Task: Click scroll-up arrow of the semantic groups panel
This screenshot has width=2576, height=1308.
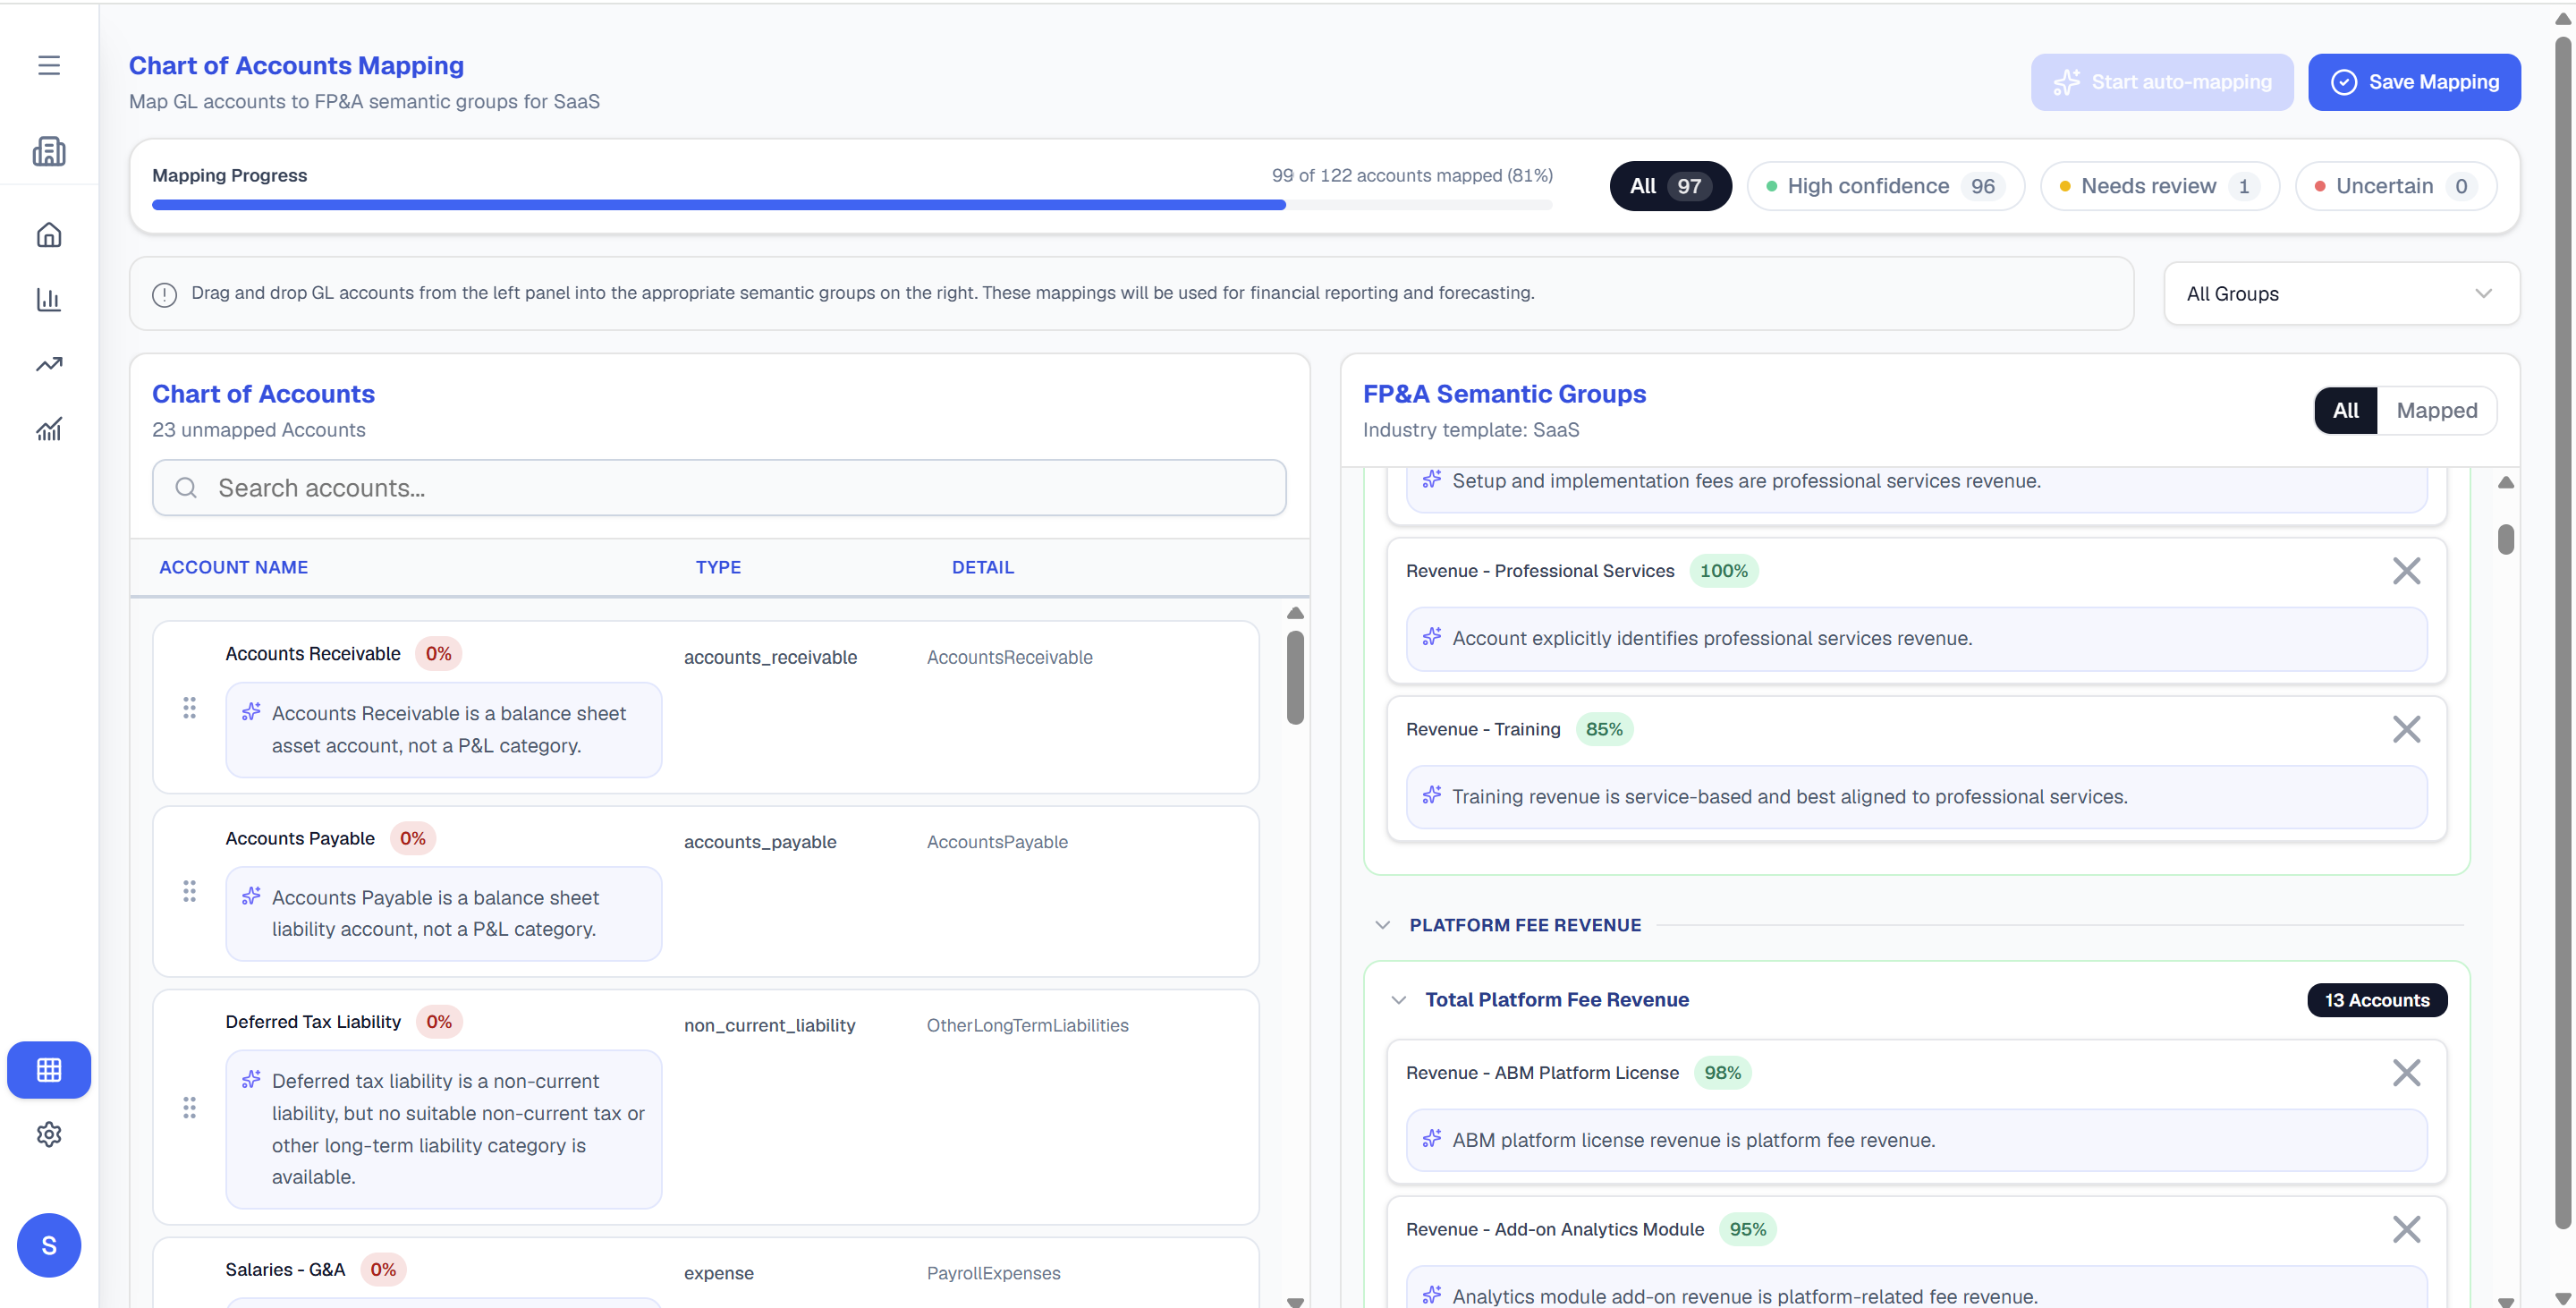Action: coord(2506,483)
